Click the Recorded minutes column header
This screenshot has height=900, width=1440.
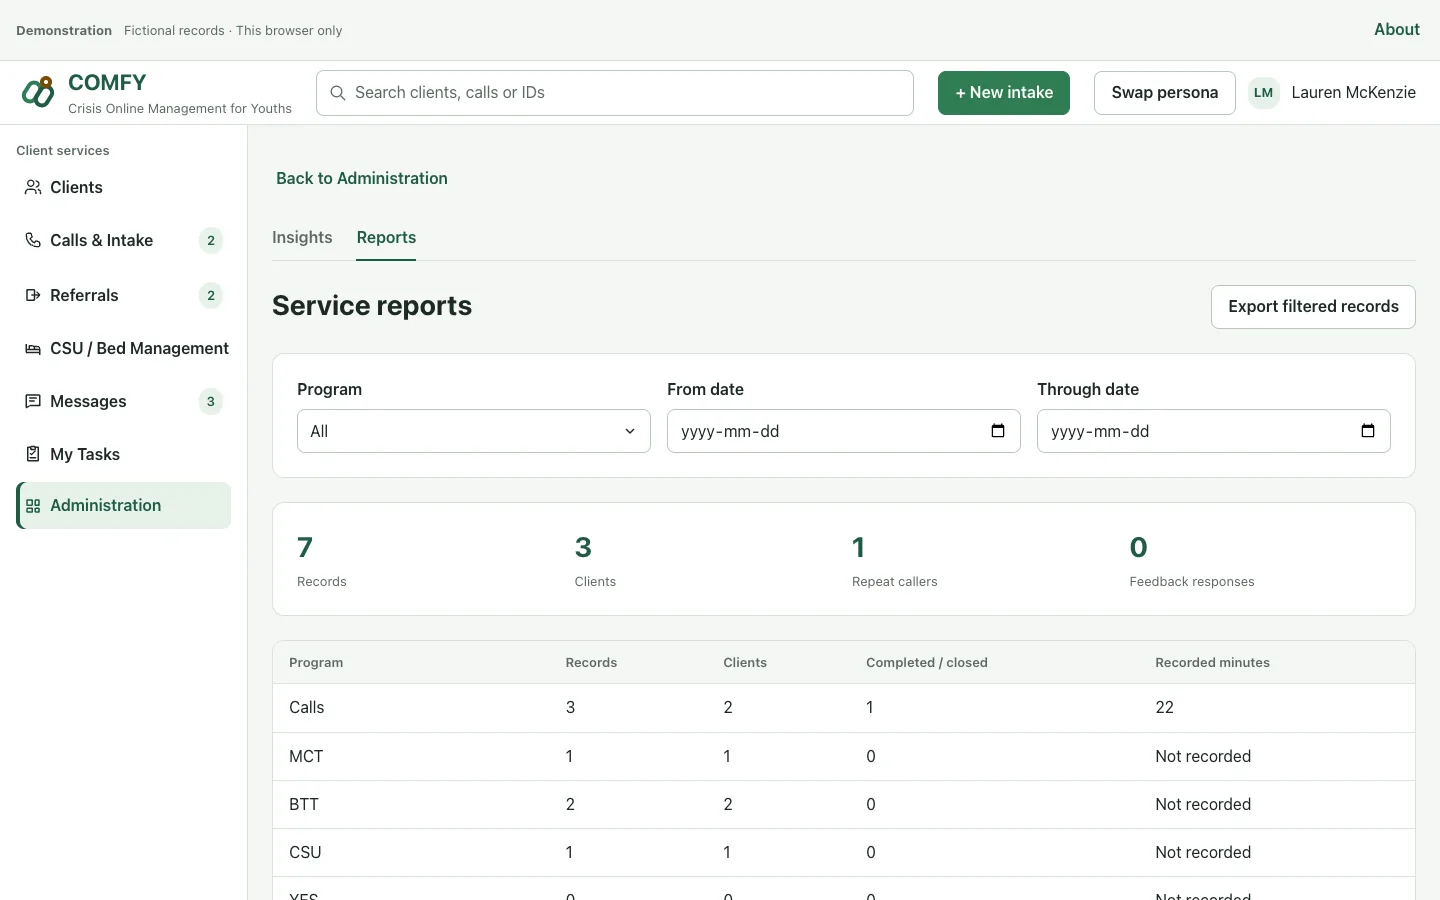[x=1212, y=663]
